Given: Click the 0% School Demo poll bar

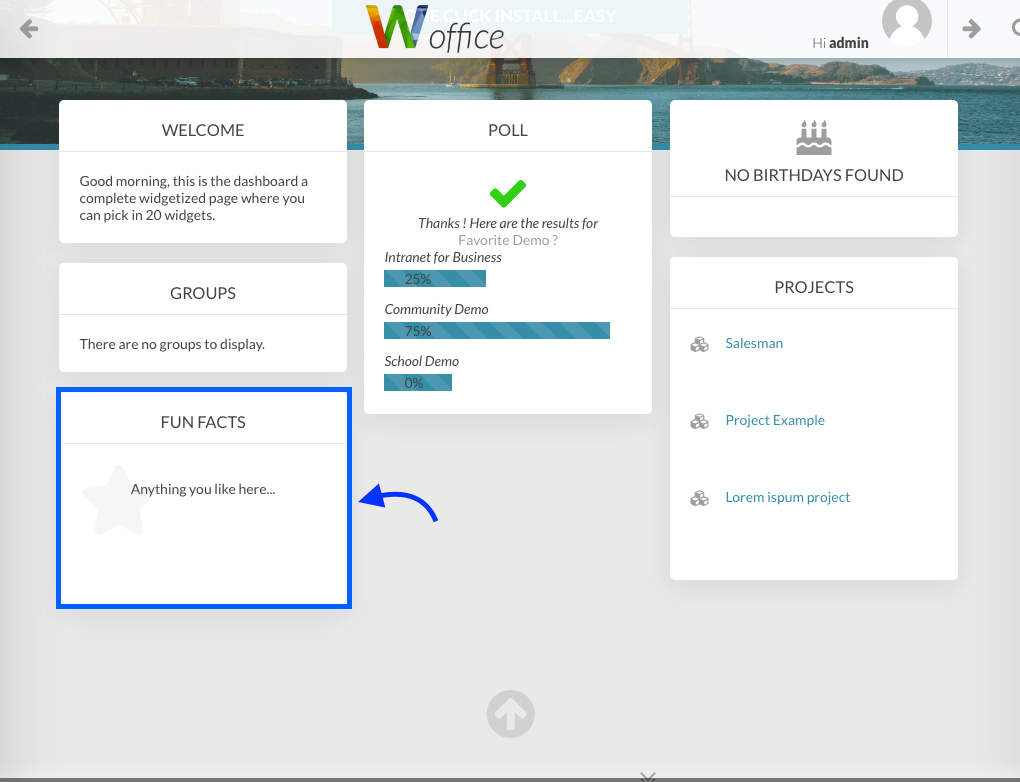Looking at the screenshot, I should [x=418, y=383].
